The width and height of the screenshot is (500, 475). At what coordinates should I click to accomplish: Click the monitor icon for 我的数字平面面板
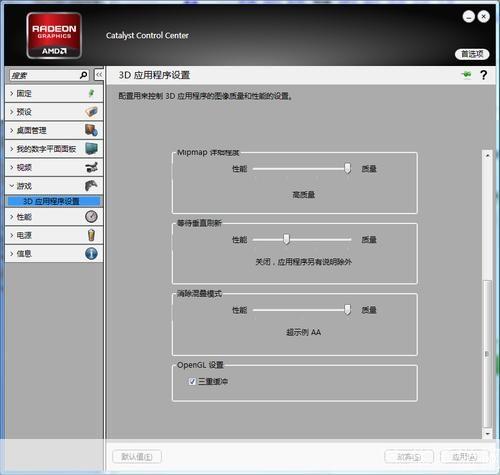coord(91,148)
